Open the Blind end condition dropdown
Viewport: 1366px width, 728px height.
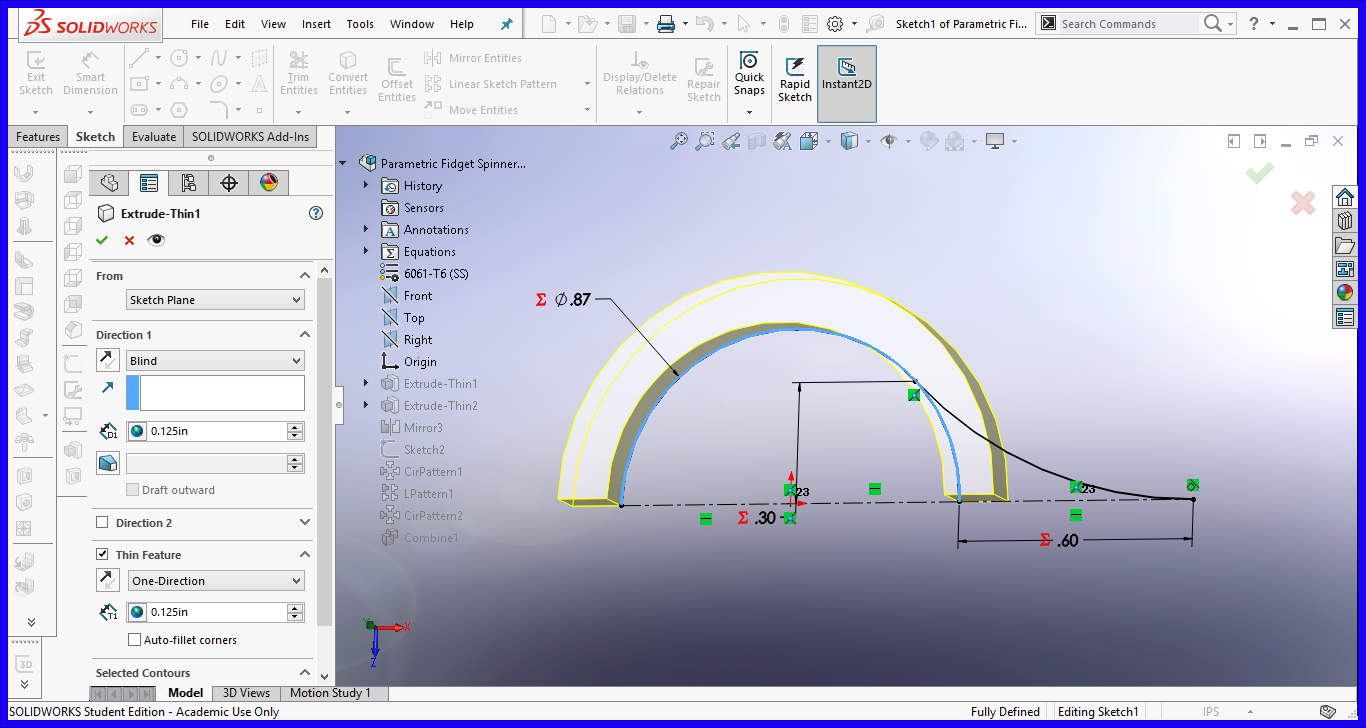[x=214, y=360]
